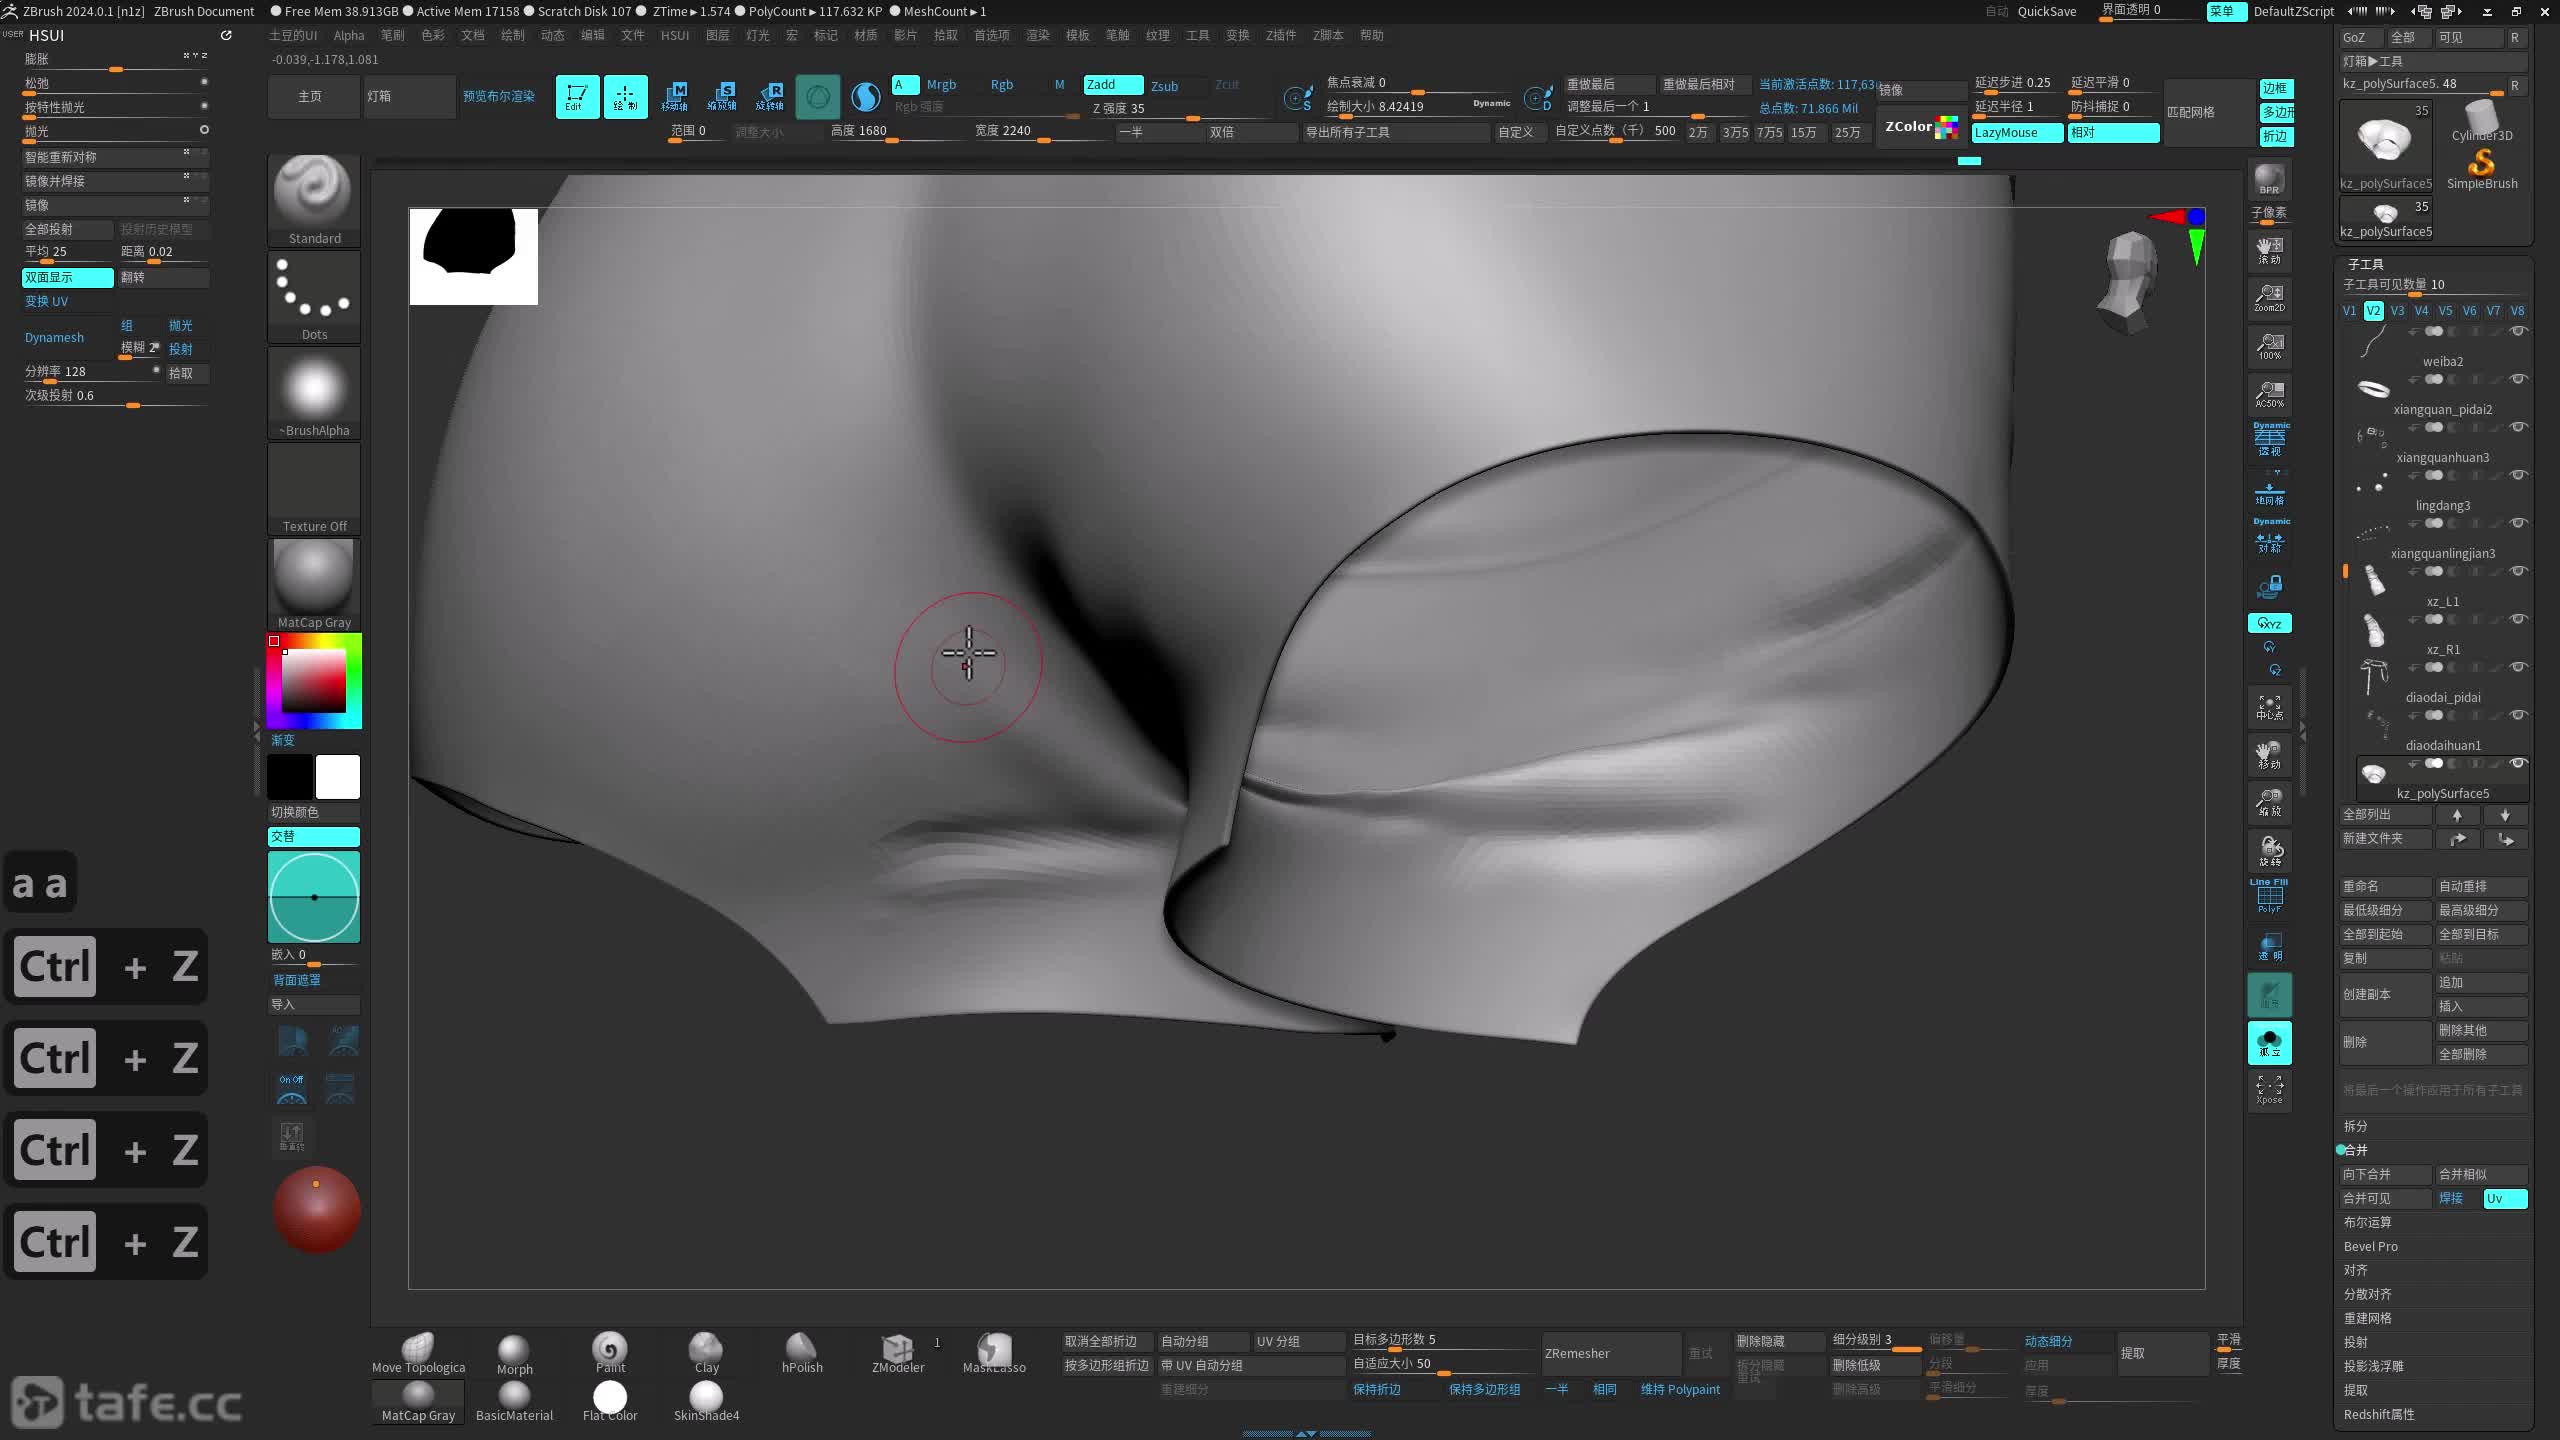Open the BPR render icon
Viewport: 2560px width, 1440px height.
pos(2269,180)
